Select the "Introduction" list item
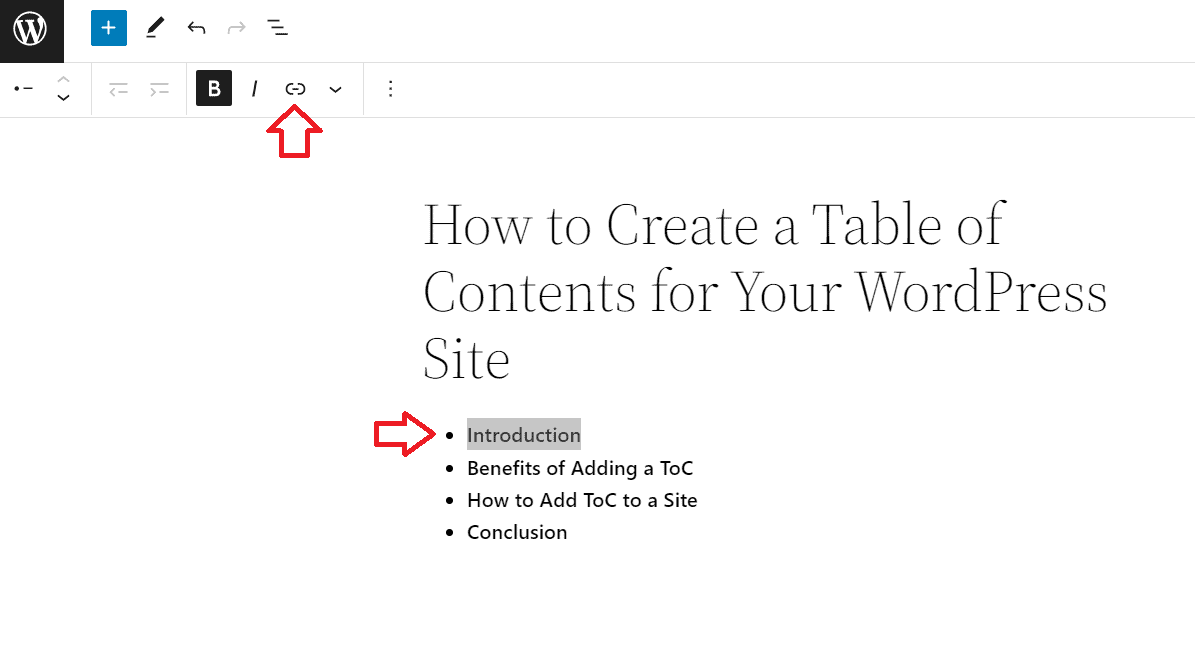 point(524,435)
